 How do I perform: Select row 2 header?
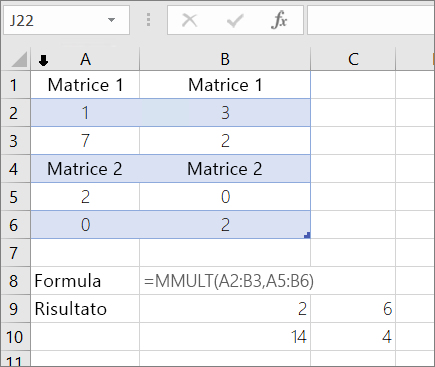(16, 113)
